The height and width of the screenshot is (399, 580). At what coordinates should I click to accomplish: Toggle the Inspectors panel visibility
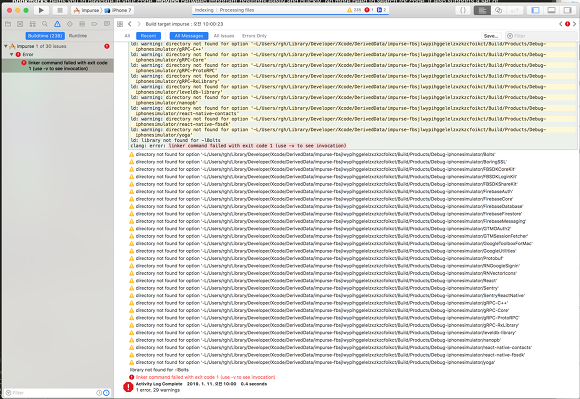coord(567,10)
